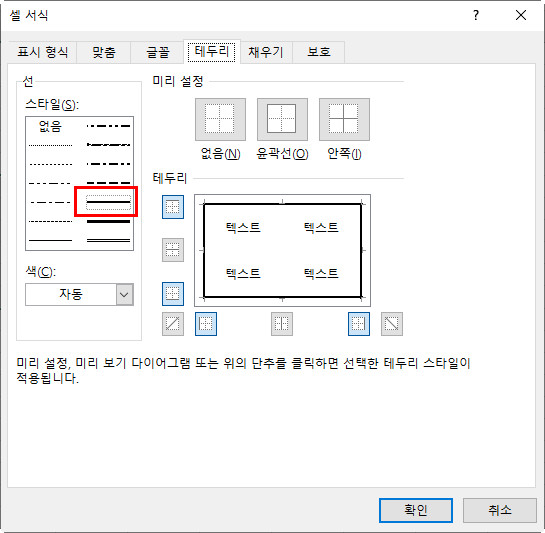Viewport: 545px width, 533px height.
Task: Toggle the top border button
Action: click(173, 207)
